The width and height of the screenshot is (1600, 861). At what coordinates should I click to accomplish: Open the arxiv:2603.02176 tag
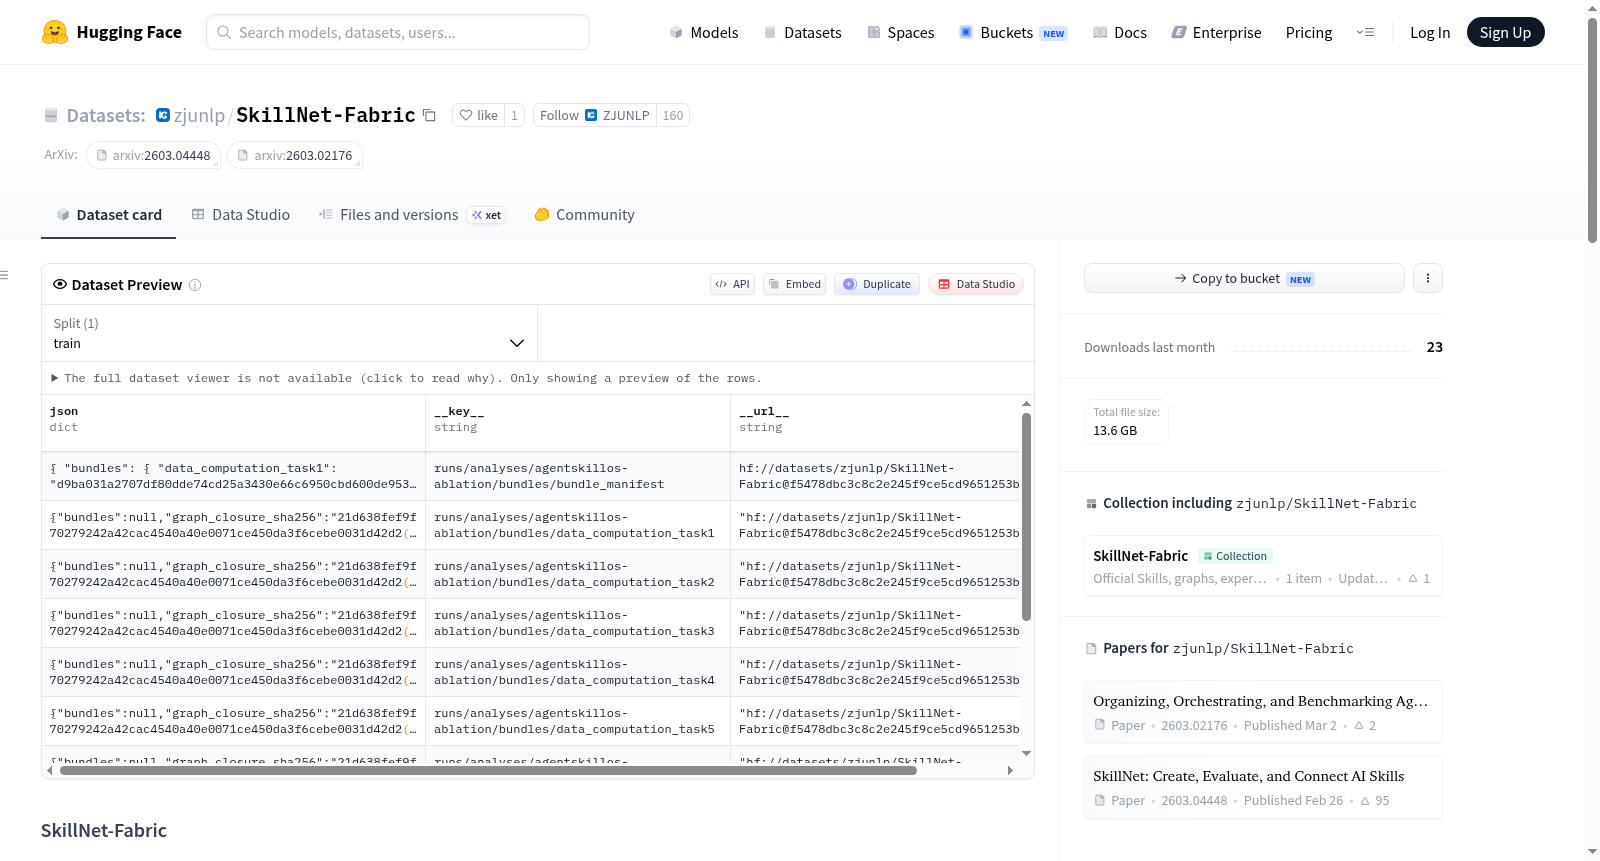point(295,155)
